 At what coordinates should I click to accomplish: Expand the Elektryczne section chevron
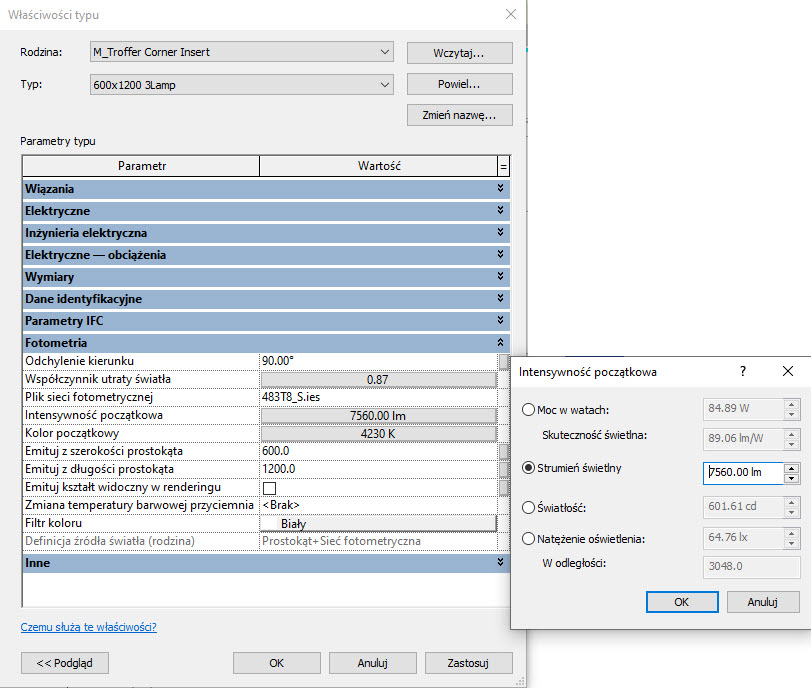500,211
